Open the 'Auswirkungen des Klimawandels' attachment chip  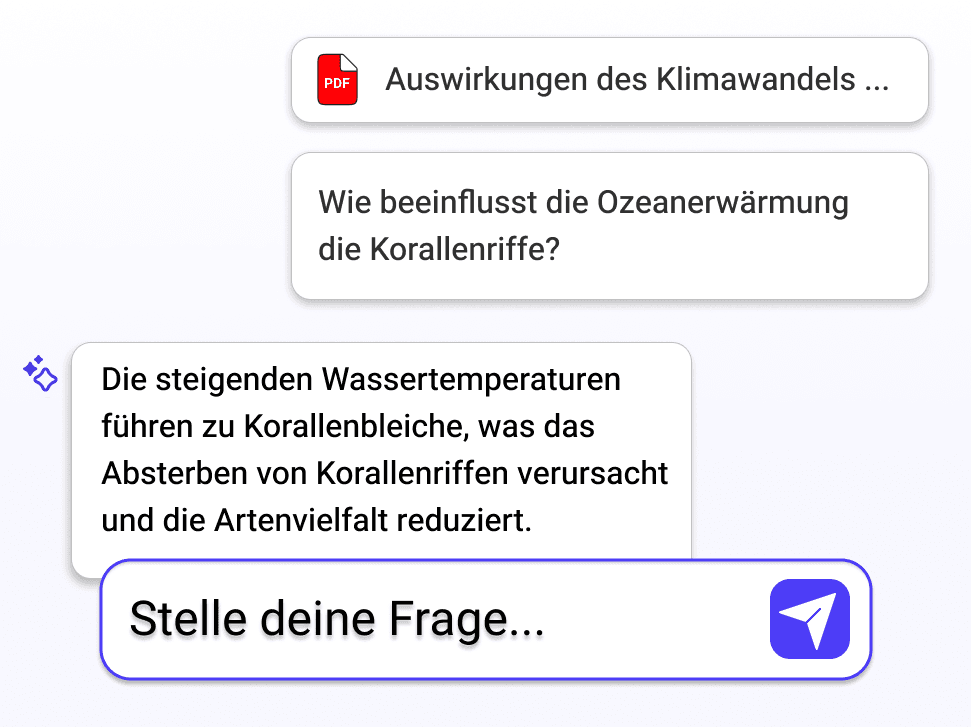point(610,80)
